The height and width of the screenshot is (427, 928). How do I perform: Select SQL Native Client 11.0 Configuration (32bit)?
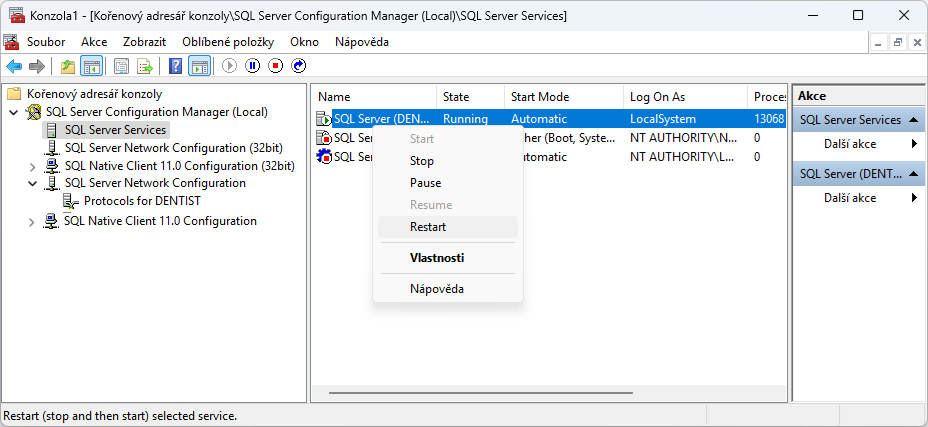point(179,166)
